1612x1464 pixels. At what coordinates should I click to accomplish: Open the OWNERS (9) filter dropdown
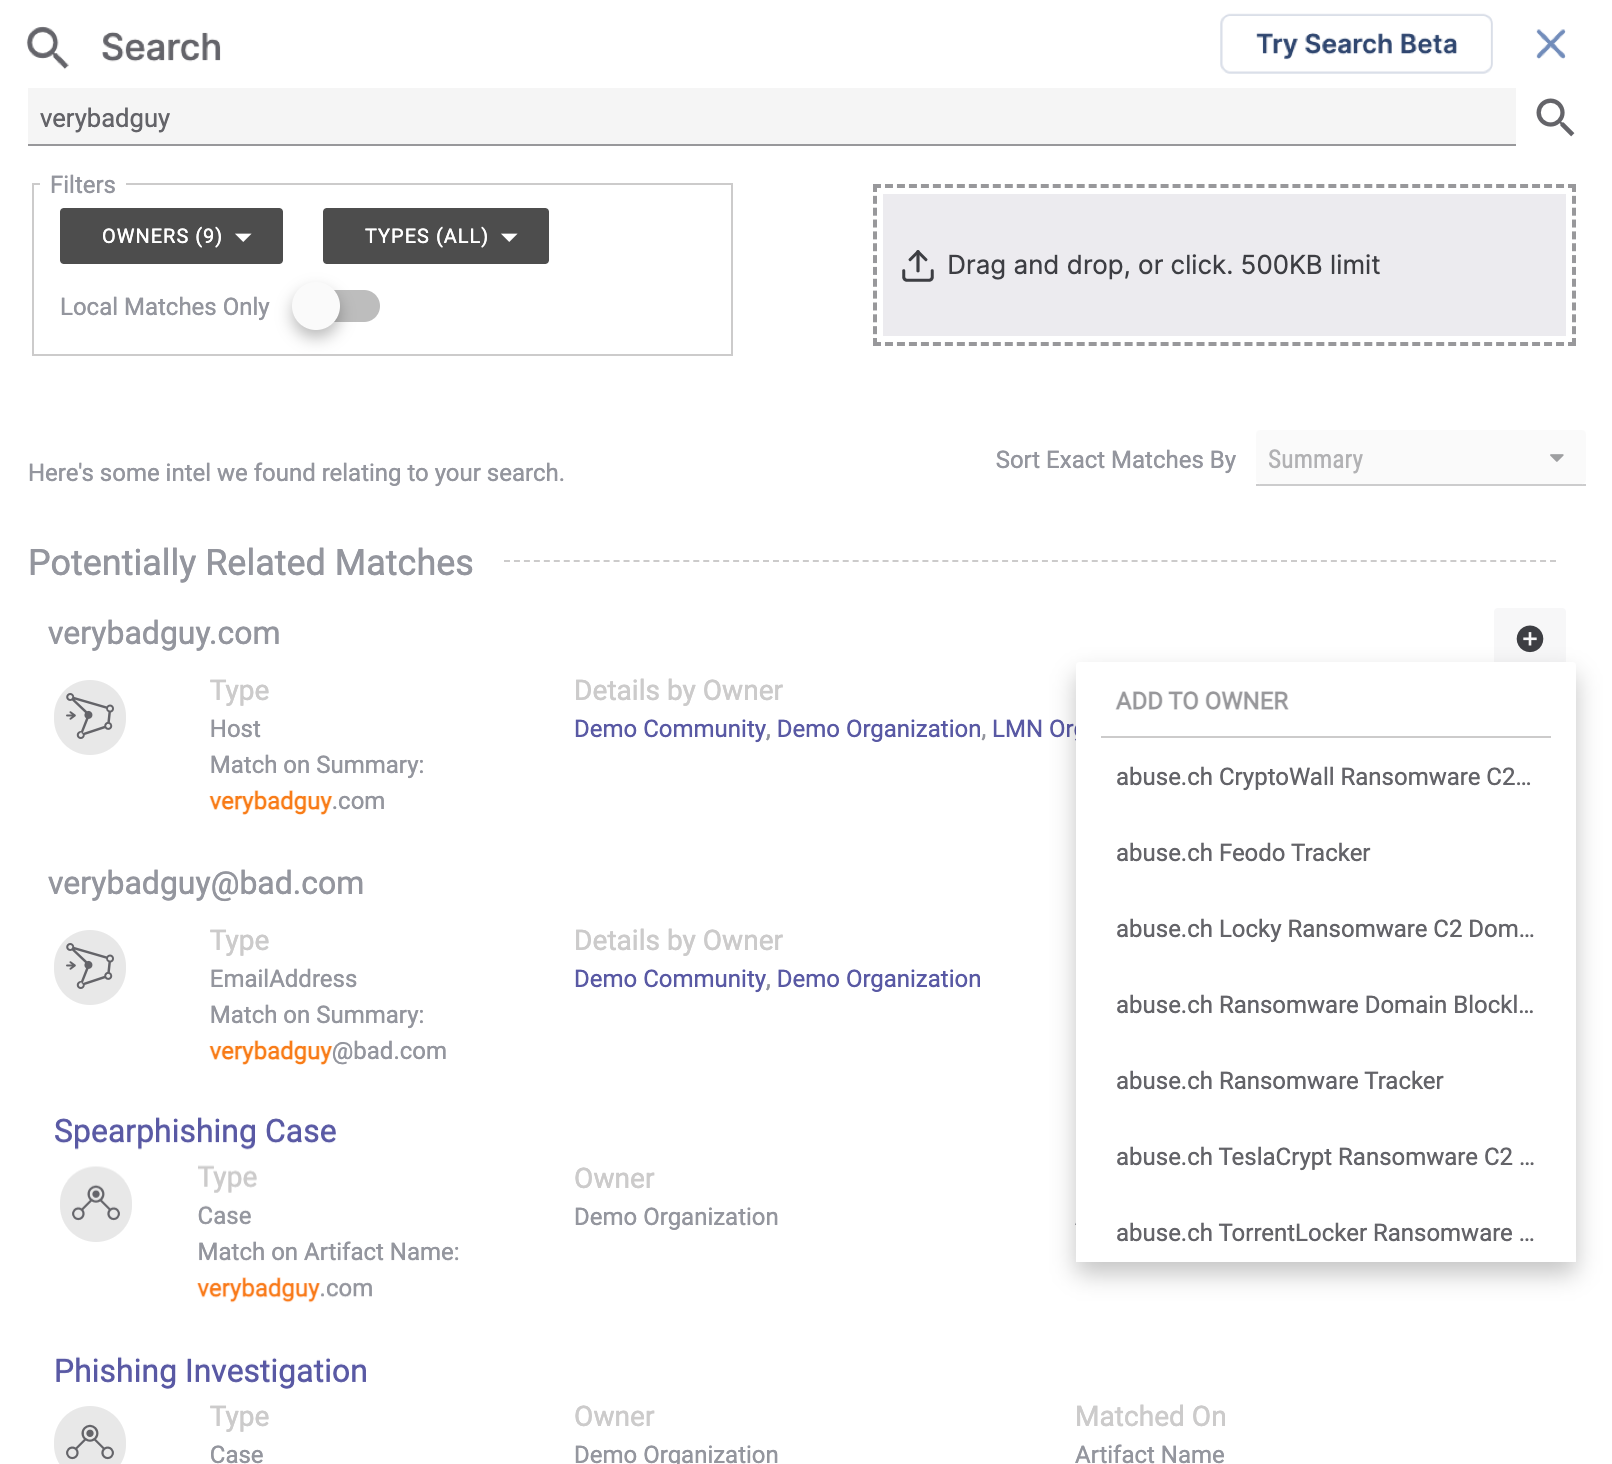pos(171,236)
